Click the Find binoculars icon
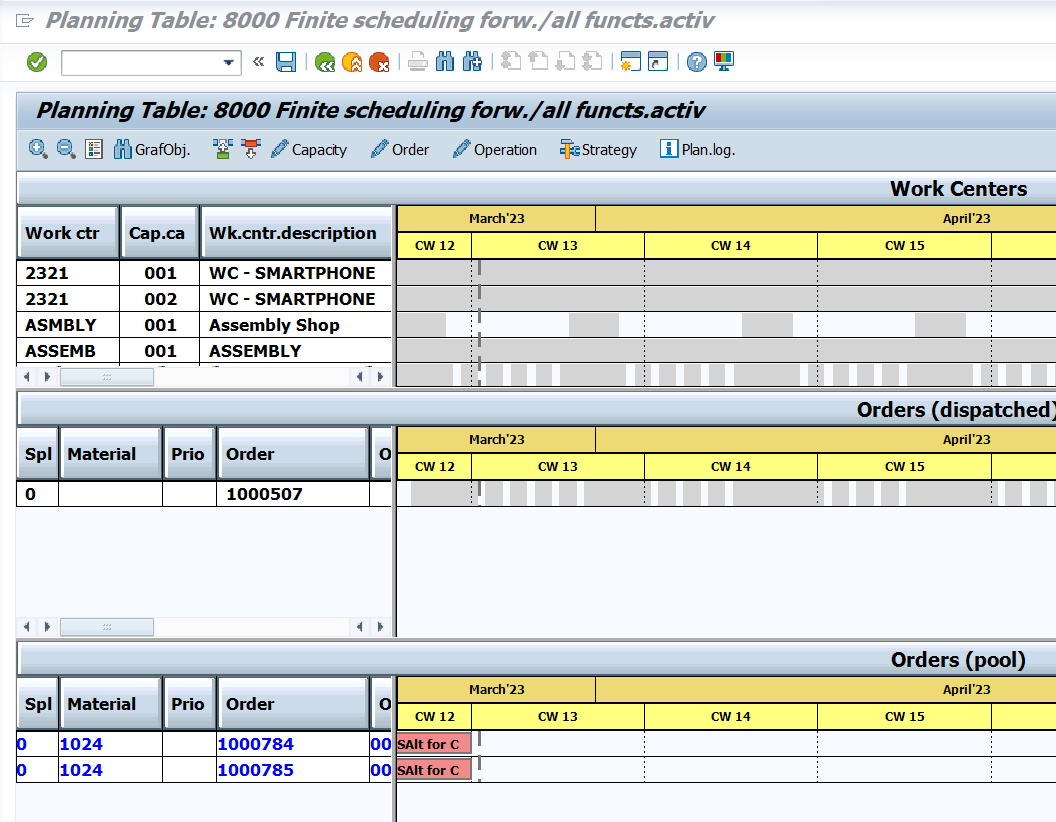The width and height of the screenshot is (1056, 822). (x=444, y=61)
